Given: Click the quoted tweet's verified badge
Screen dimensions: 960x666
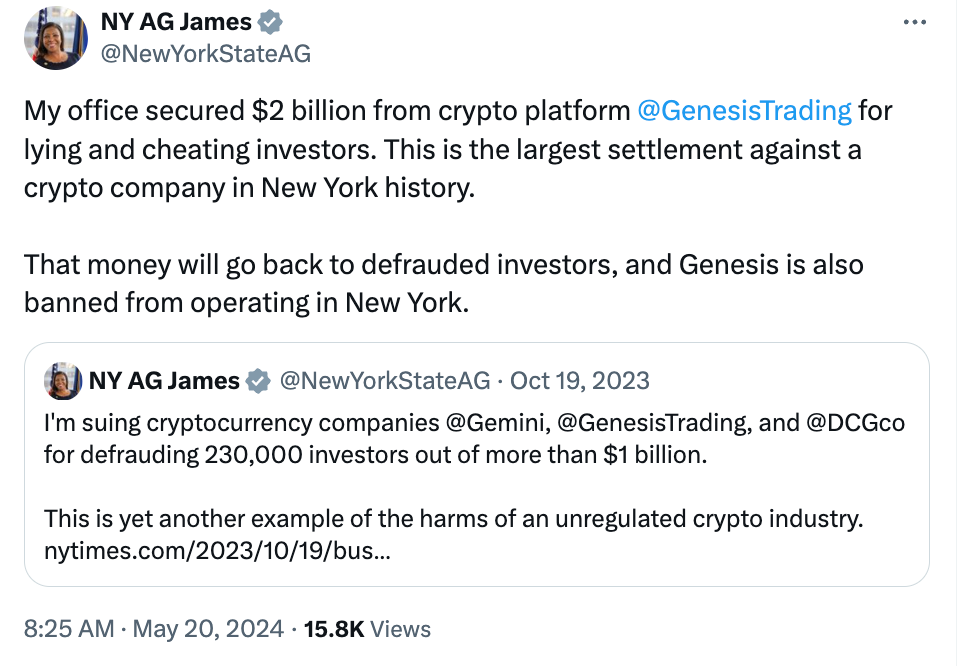Looking at the screenshot, I should pos(258,381).
